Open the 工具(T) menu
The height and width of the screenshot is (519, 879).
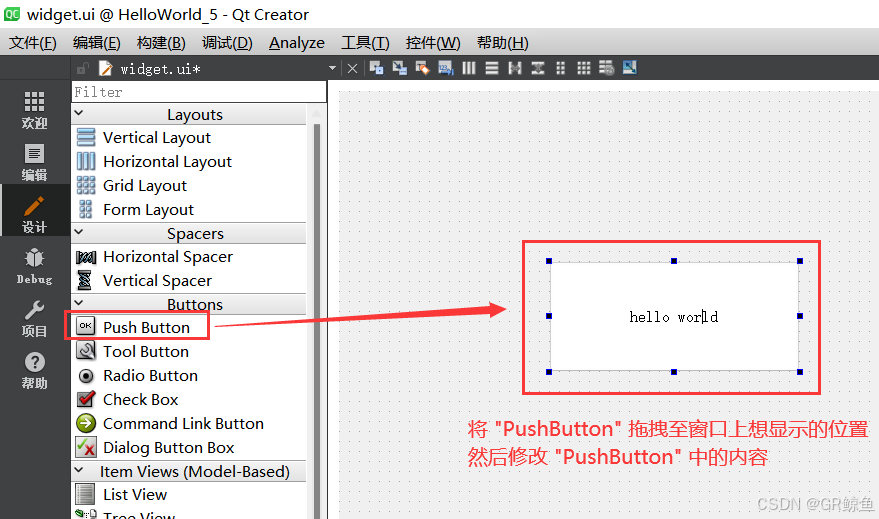[x=365, y=43]
